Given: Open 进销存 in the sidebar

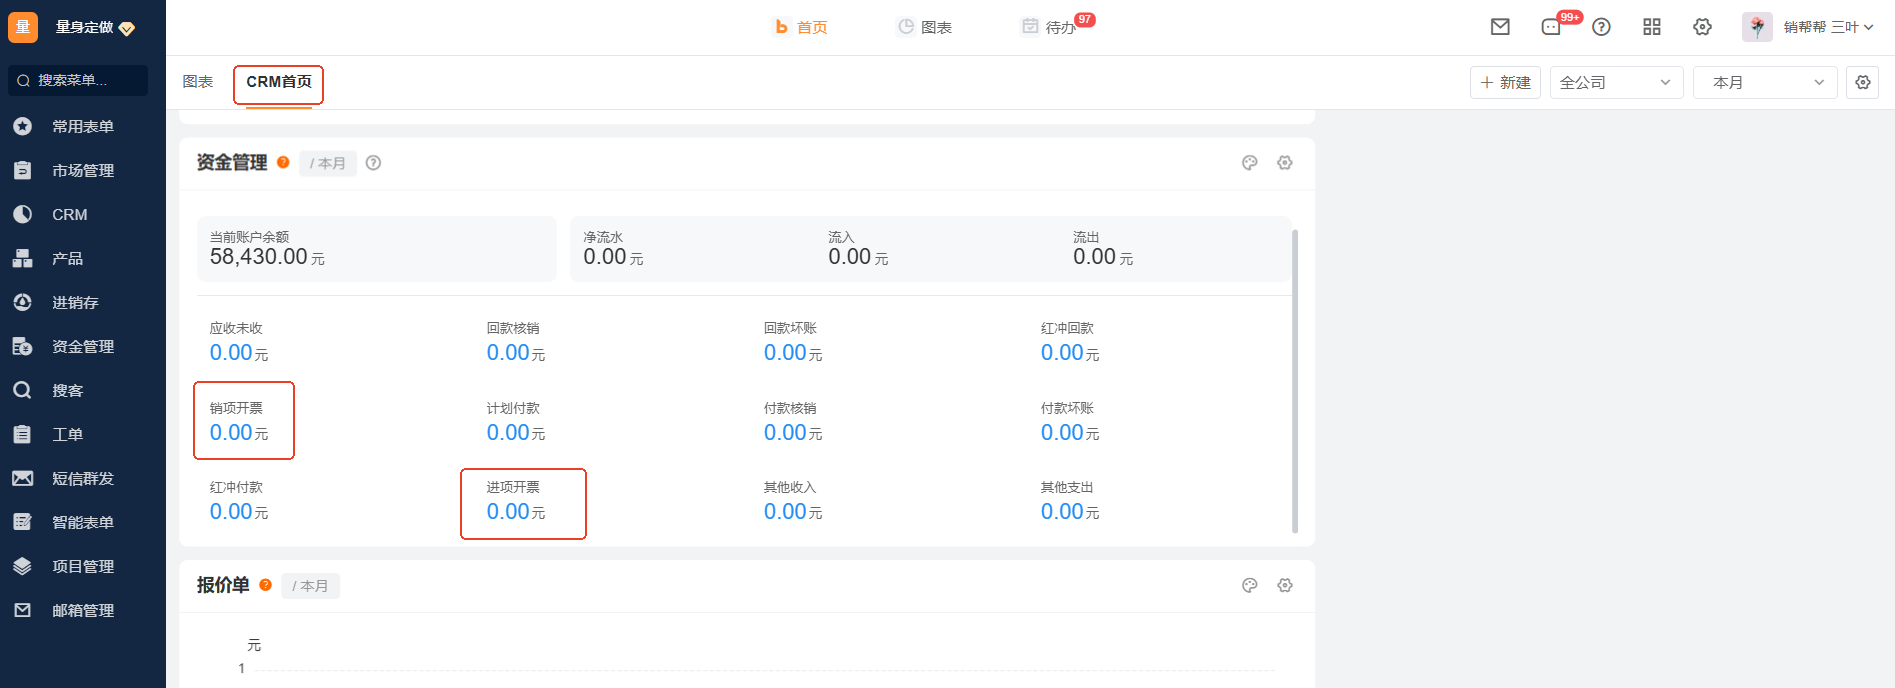Looking at the screenshot, I should tap(75, 303).
